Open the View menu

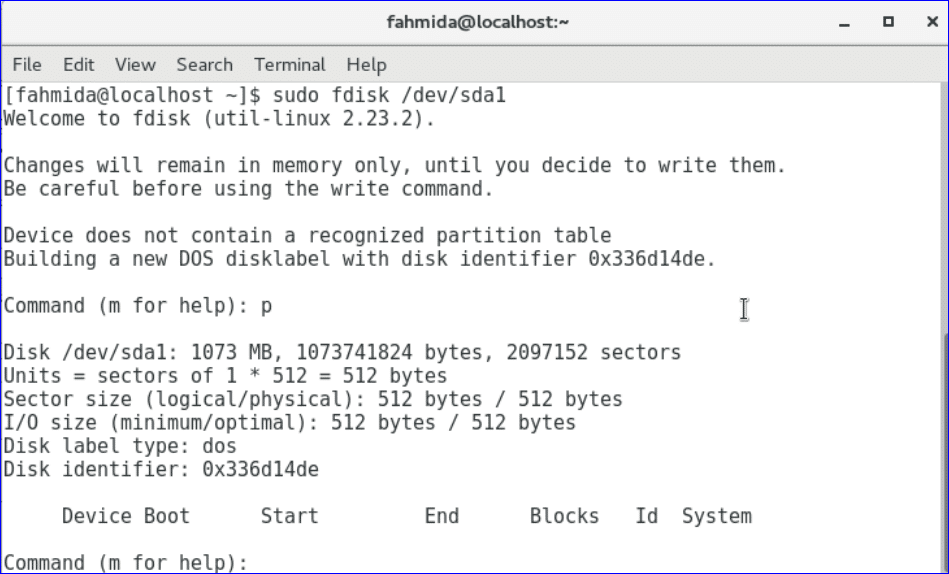135,65
